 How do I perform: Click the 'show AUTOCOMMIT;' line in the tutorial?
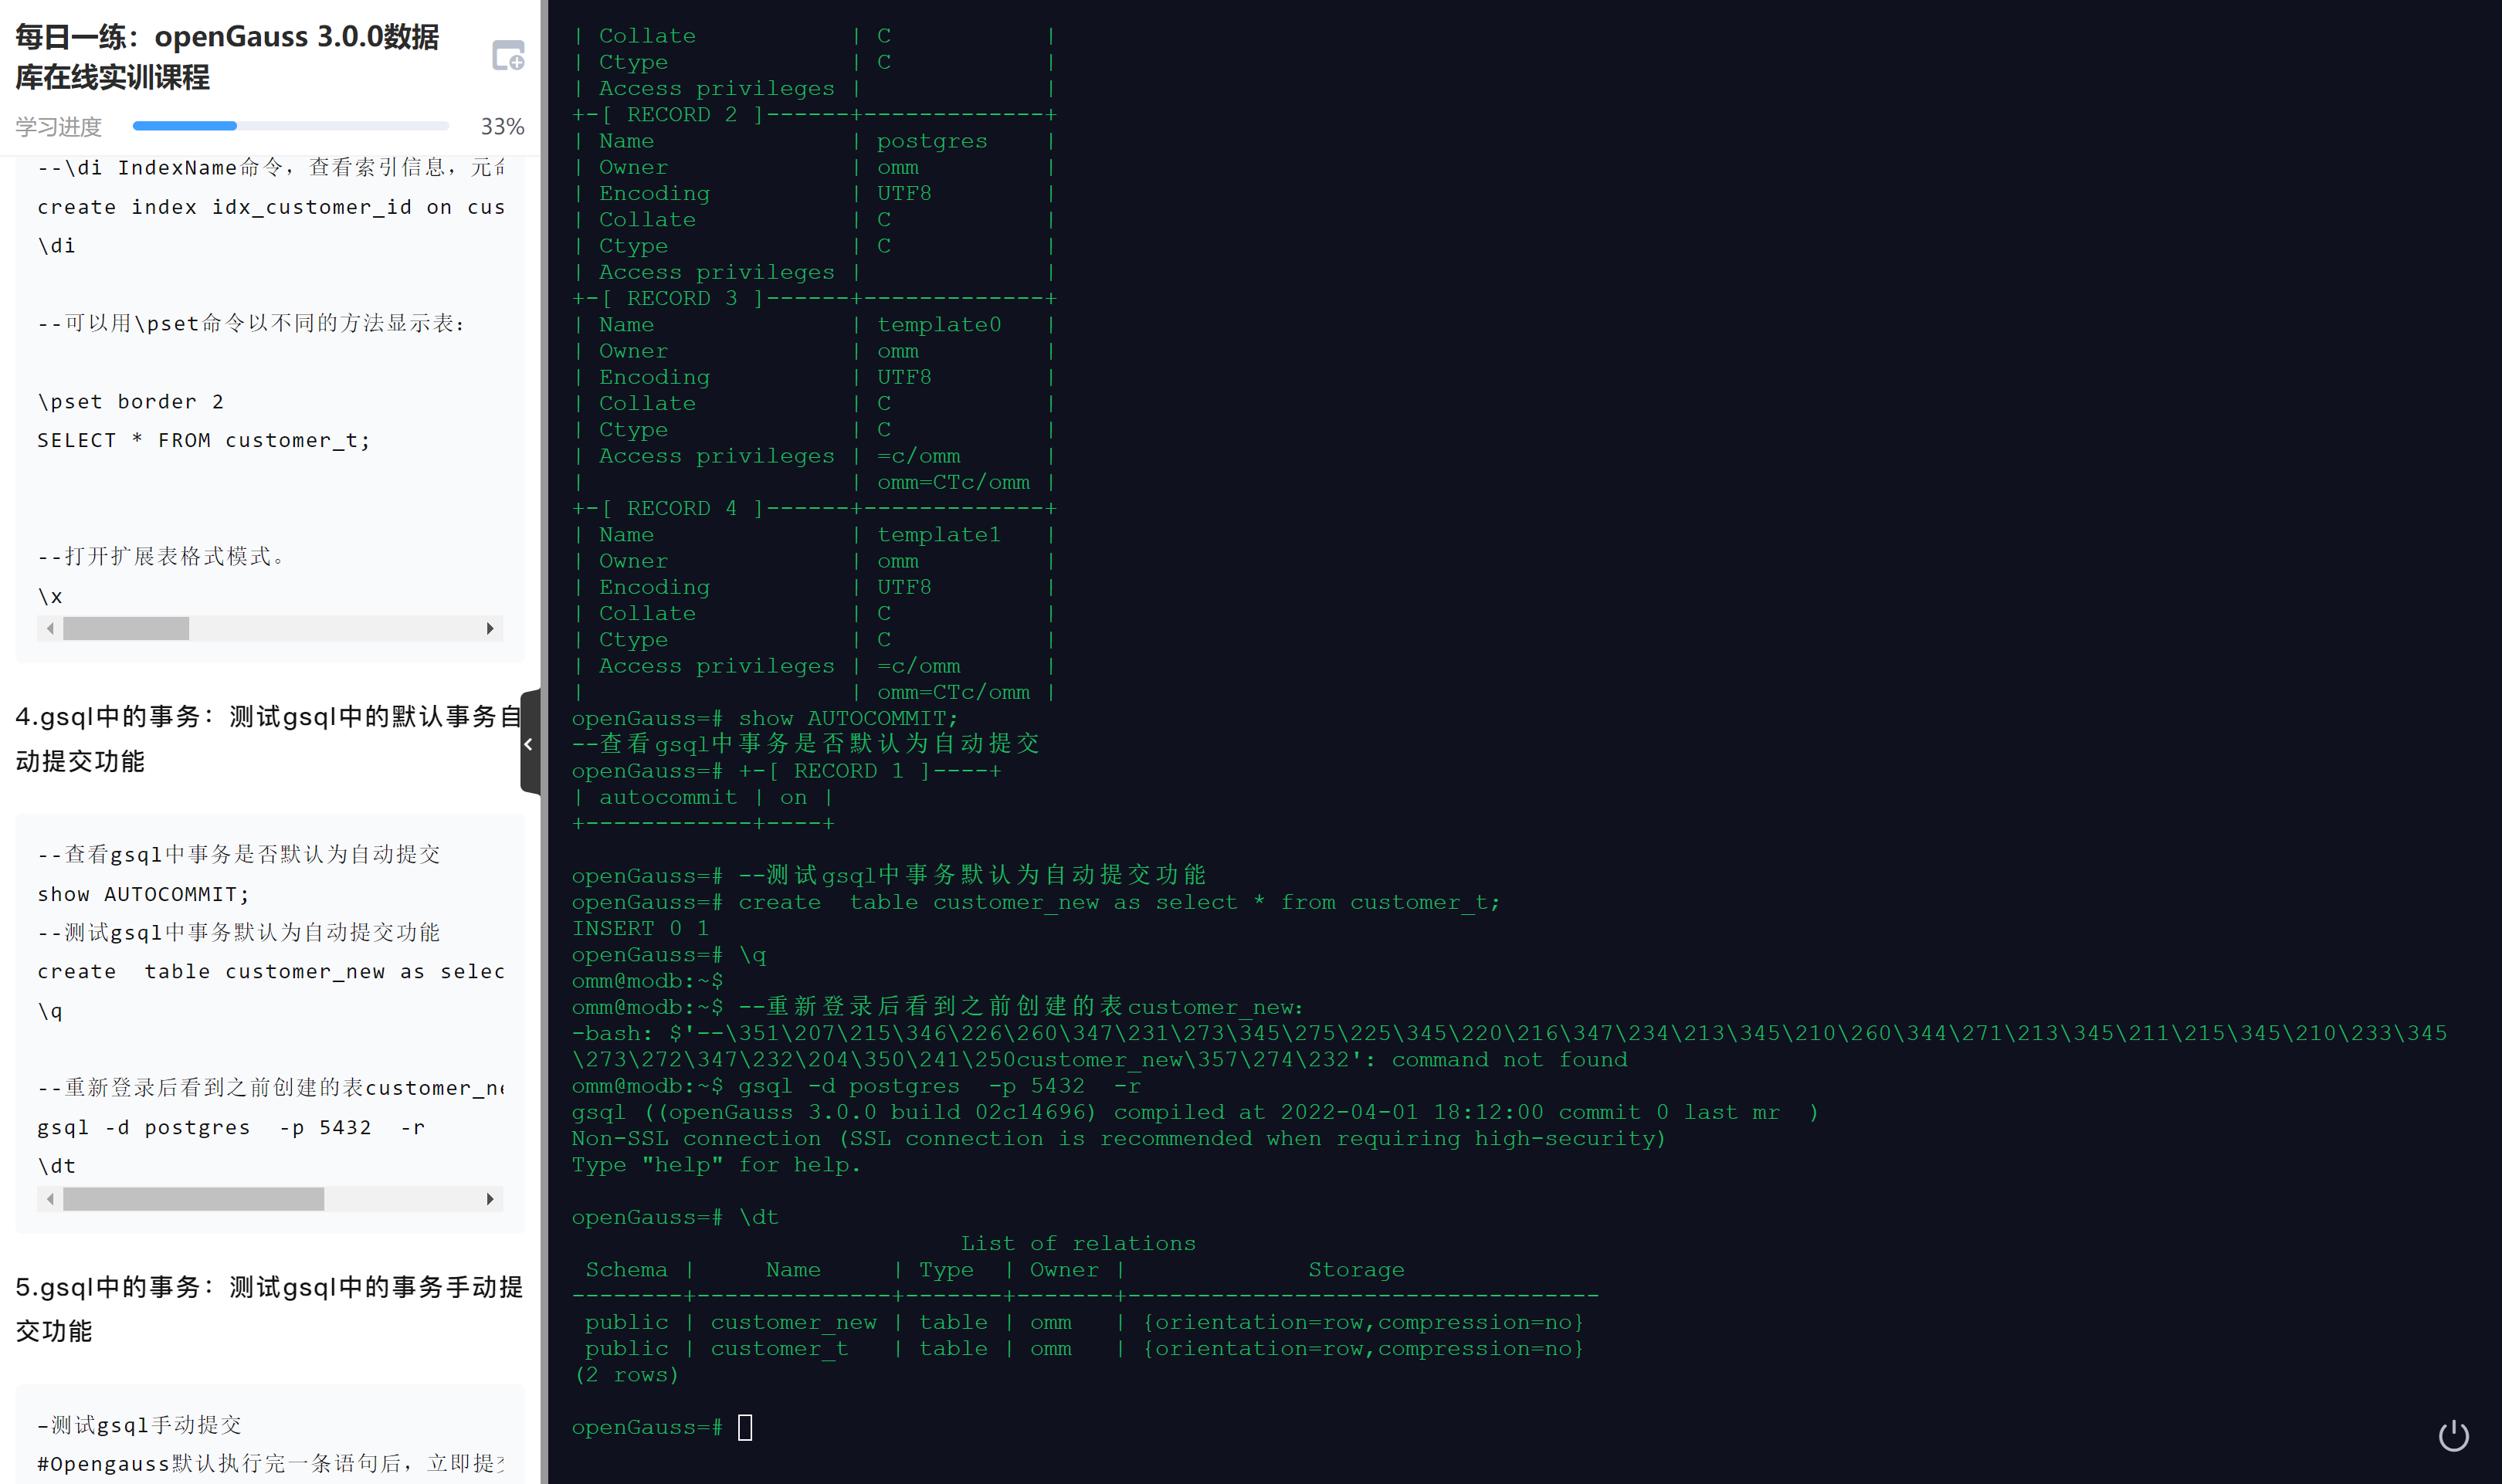point(143,894)
